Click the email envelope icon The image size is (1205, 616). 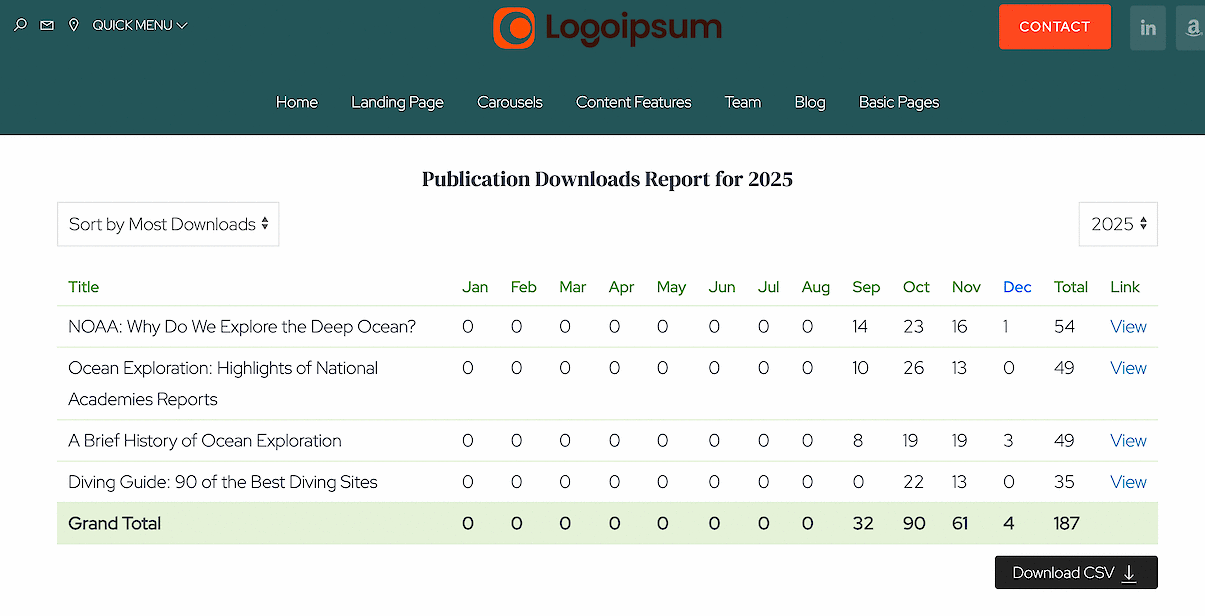click(47, 25)
